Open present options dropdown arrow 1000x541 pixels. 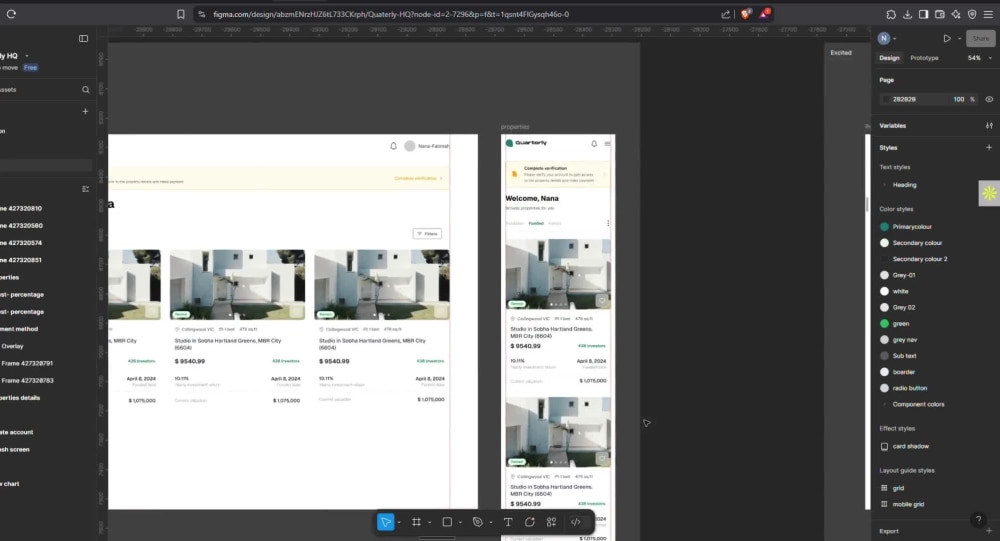959,38
